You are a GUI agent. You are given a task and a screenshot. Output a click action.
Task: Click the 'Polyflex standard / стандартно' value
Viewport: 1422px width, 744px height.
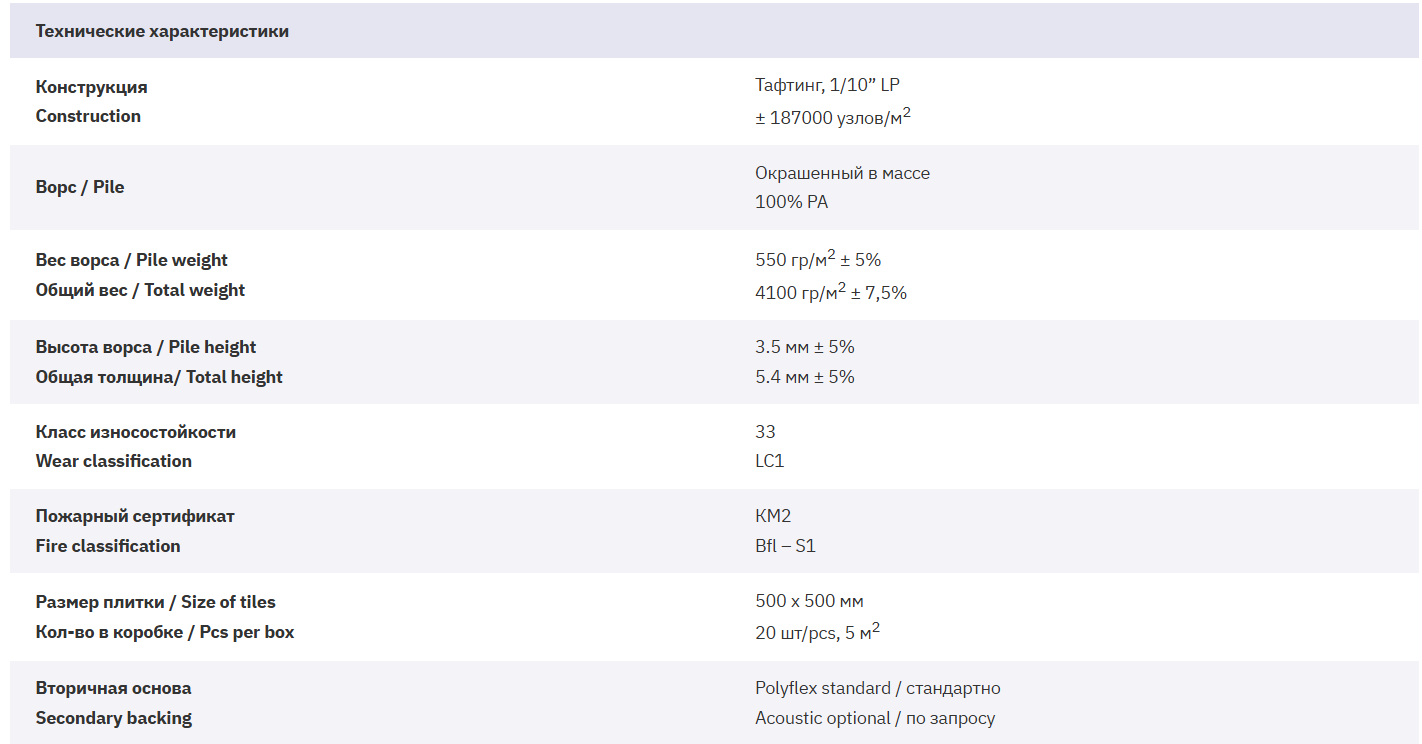coord(877,688)
